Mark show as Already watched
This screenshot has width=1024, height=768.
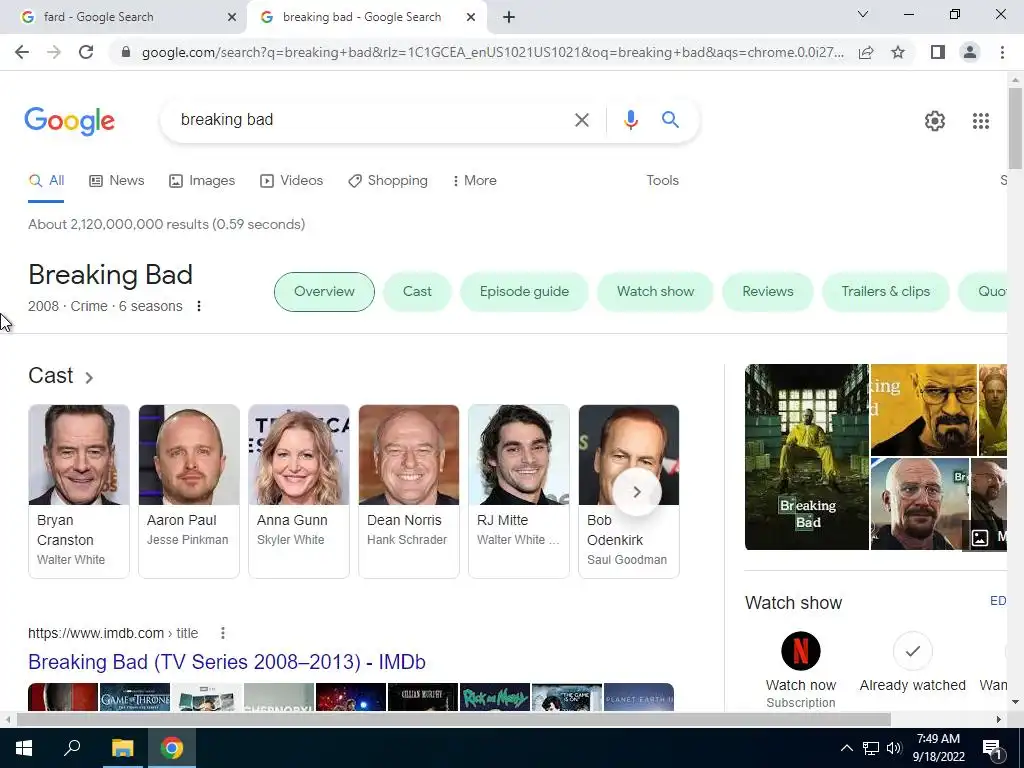[912, 651]
